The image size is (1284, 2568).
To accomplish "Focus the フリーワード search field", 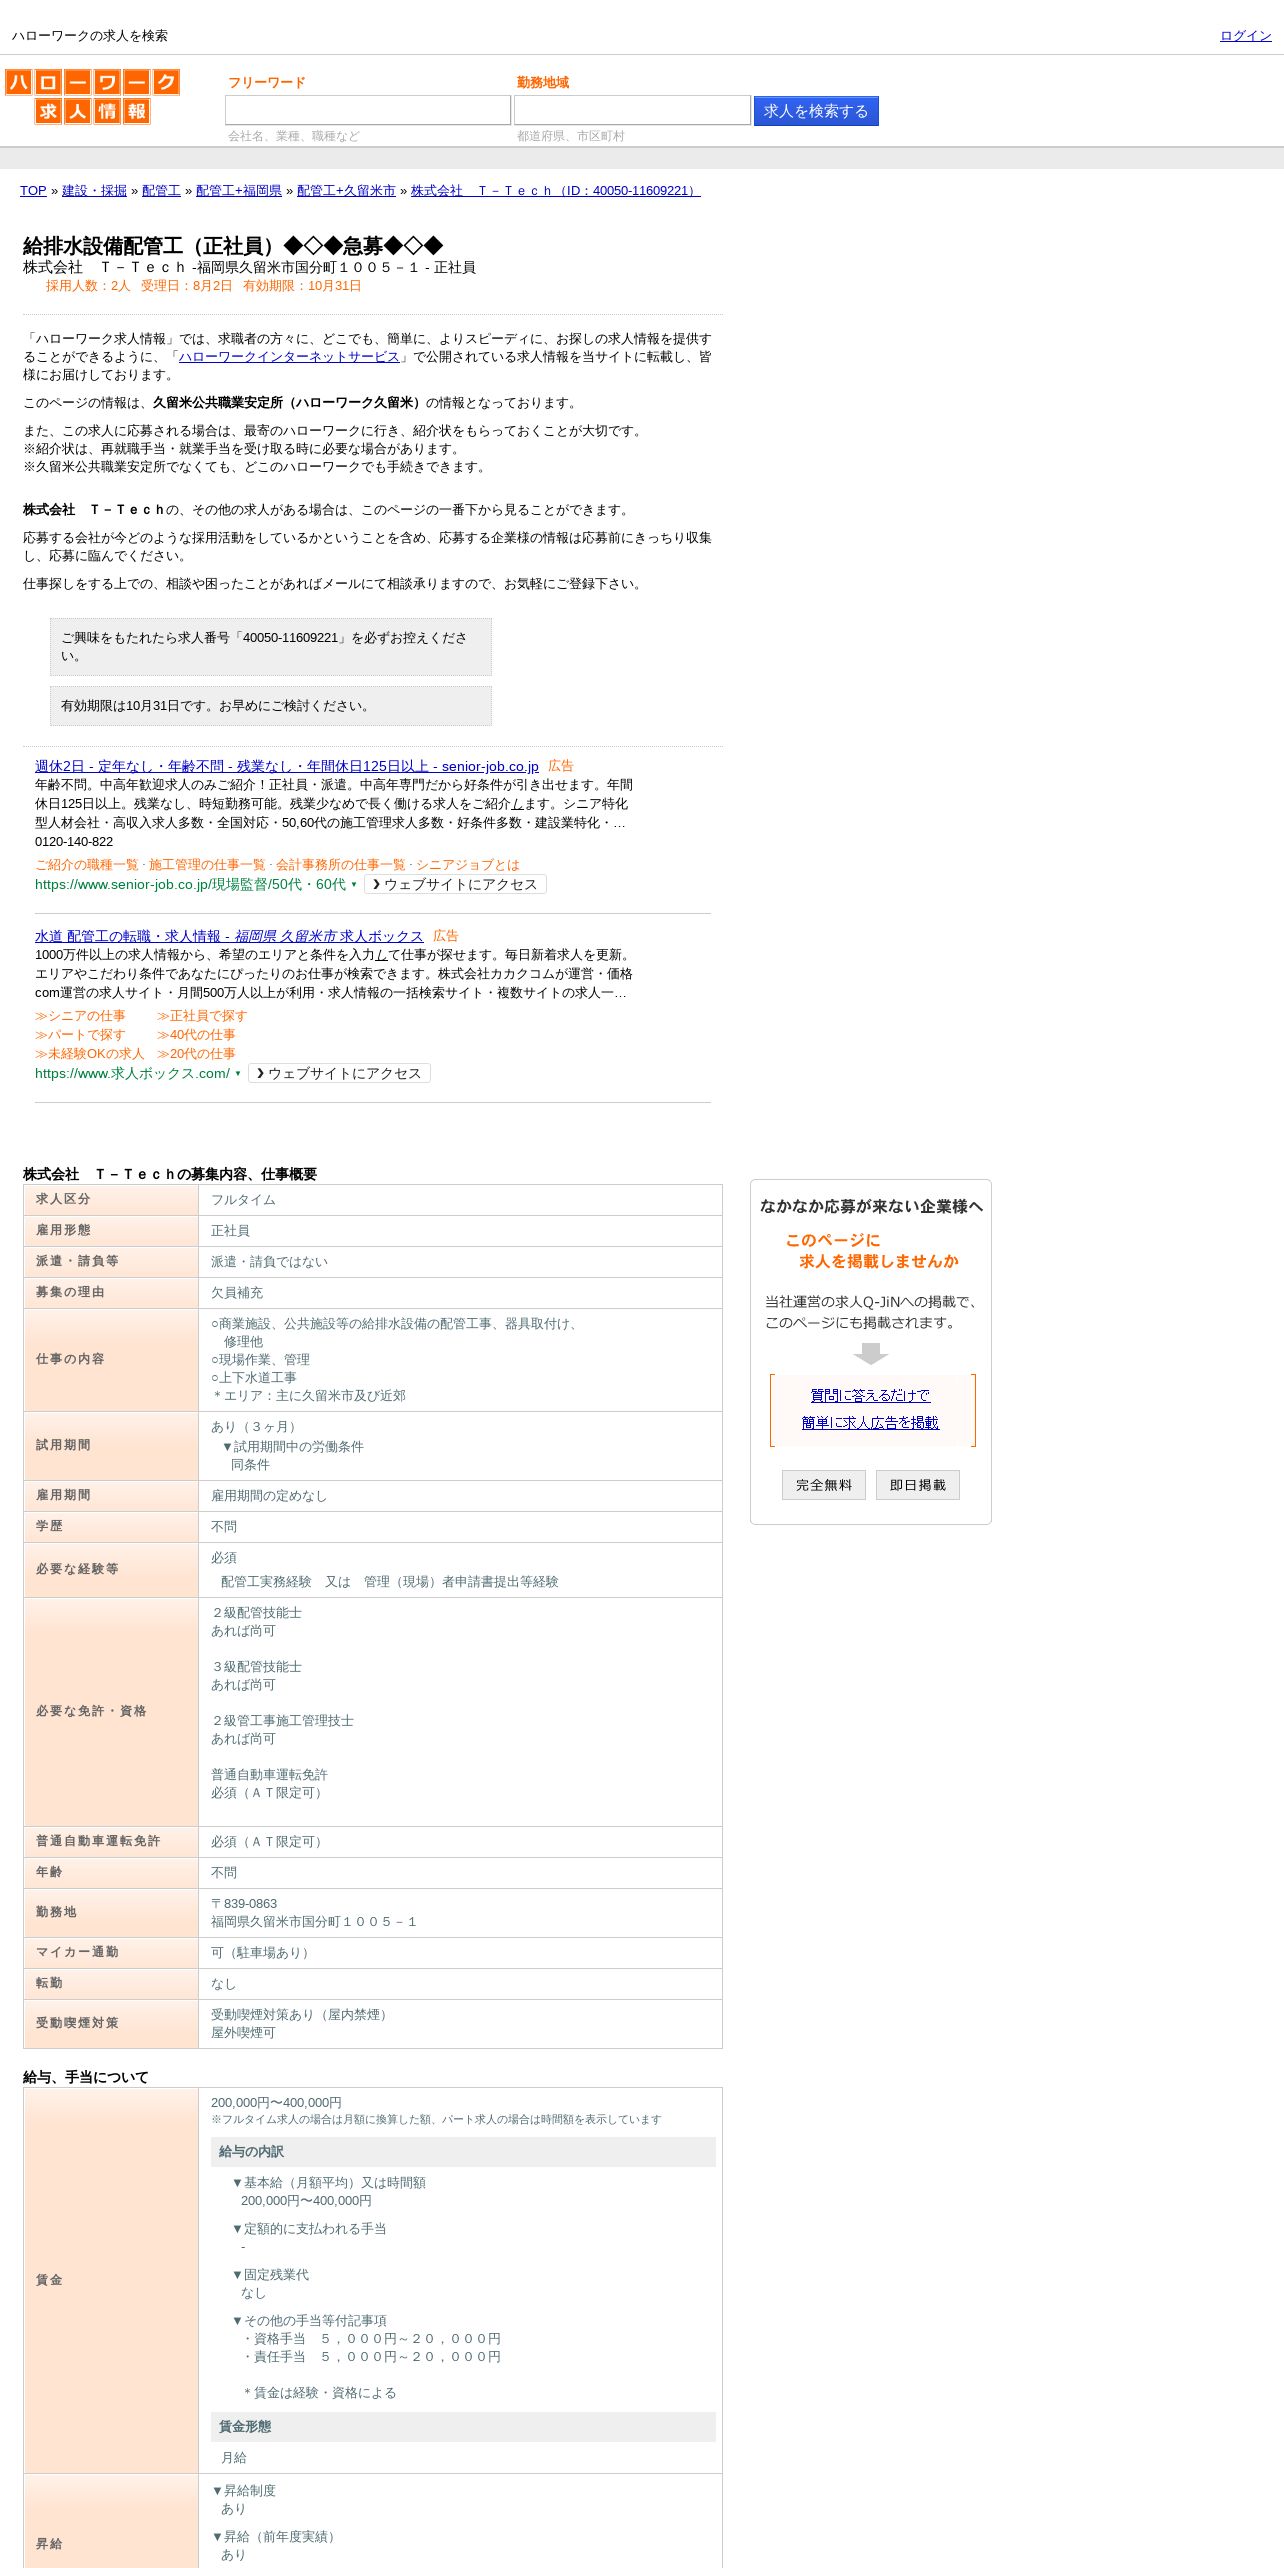I will [x=367, y=110].
